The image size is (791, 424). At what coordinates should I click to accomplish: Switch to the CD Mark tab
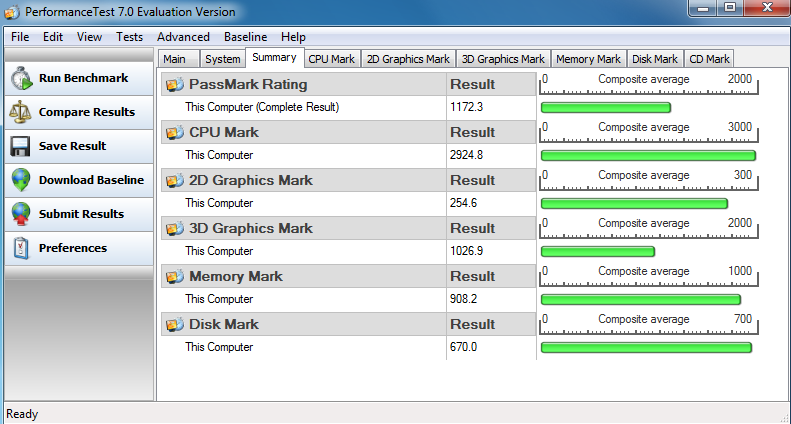(709, 59)
